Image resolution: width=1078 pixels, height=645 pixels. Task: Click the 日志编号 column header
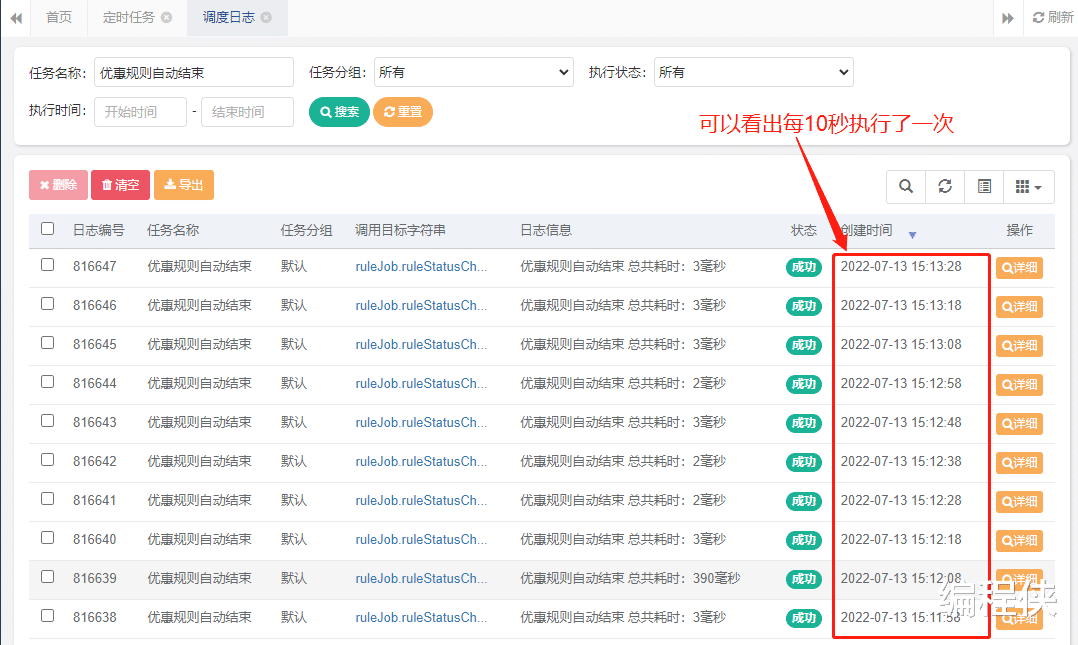click(99, 230)
